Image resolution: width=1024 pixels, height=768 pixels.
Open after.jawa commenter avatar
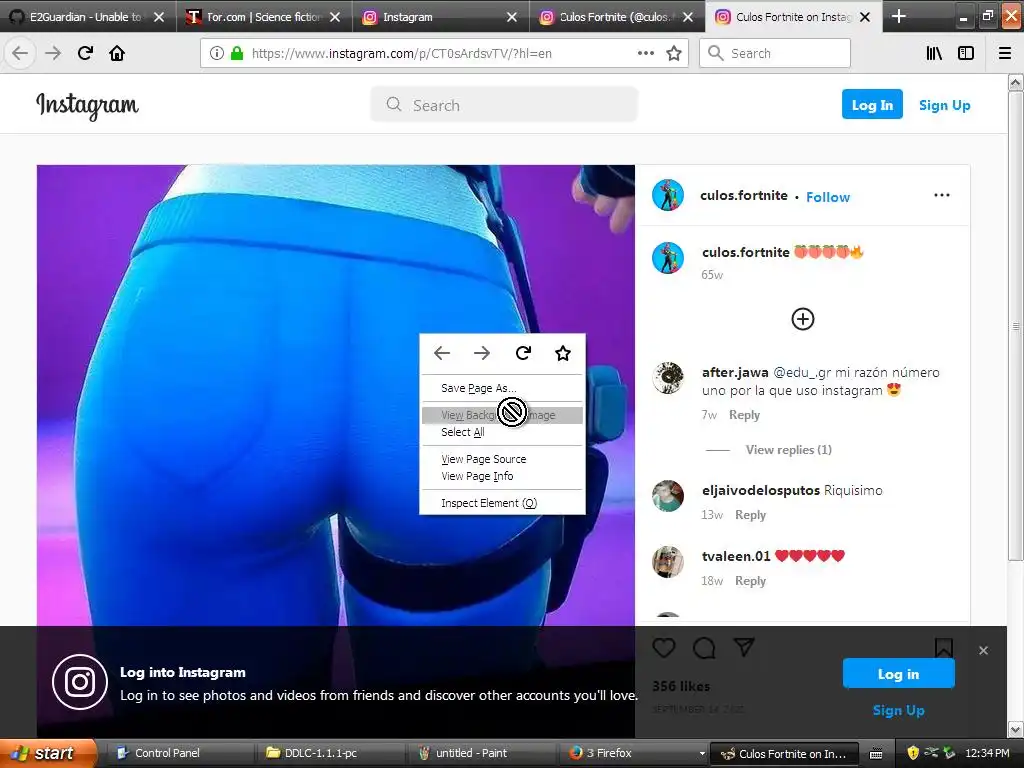tap(668, 378)
